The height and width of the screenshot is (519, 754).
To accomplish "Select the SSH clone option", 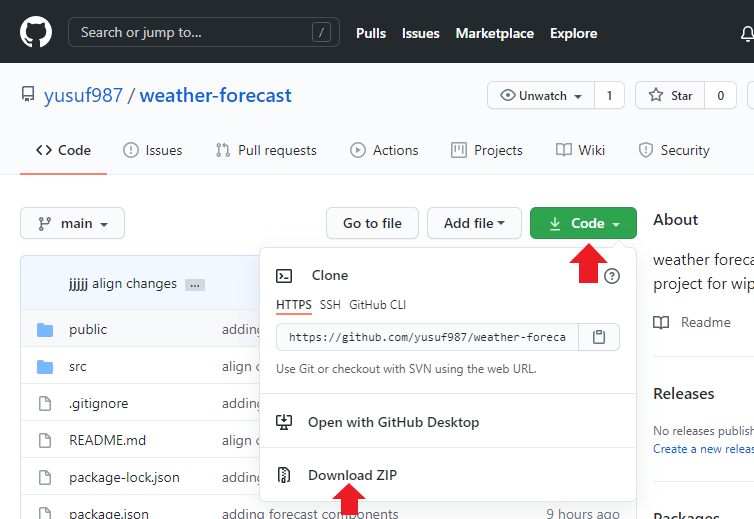I will [330, 305].
